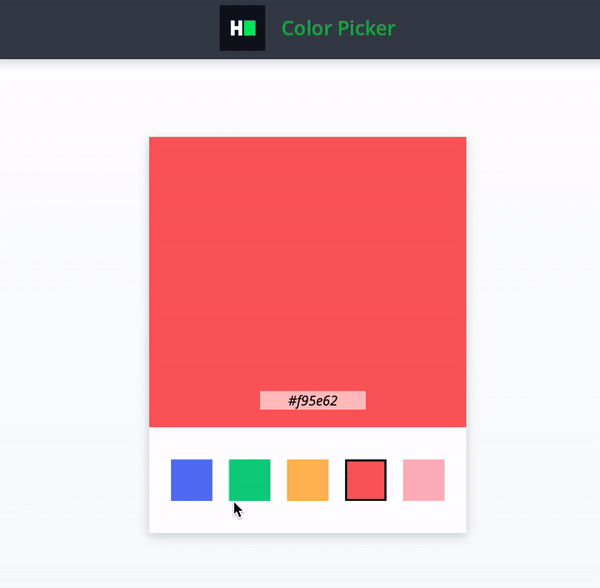Click the #f95e62 hex code label
600x588 pixels.
pos(312,401)
